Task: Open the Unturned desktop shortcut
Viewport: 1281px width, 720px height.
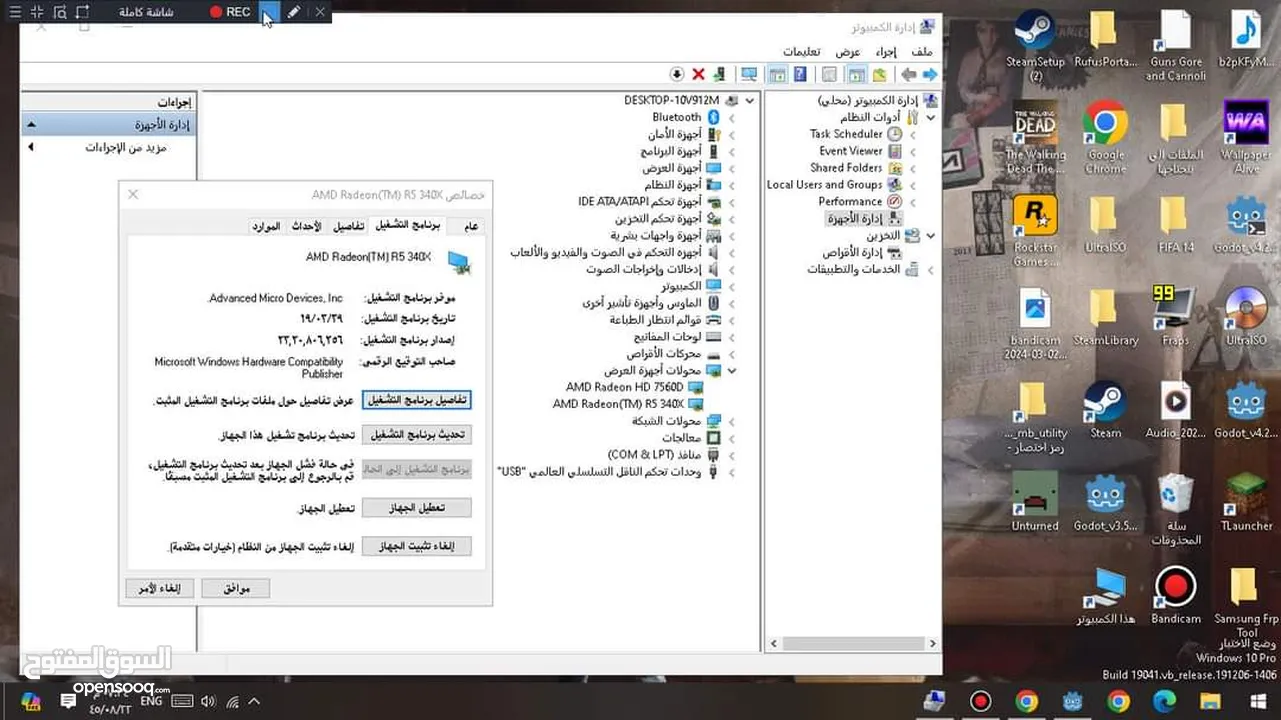Action: coord(1035,502)
